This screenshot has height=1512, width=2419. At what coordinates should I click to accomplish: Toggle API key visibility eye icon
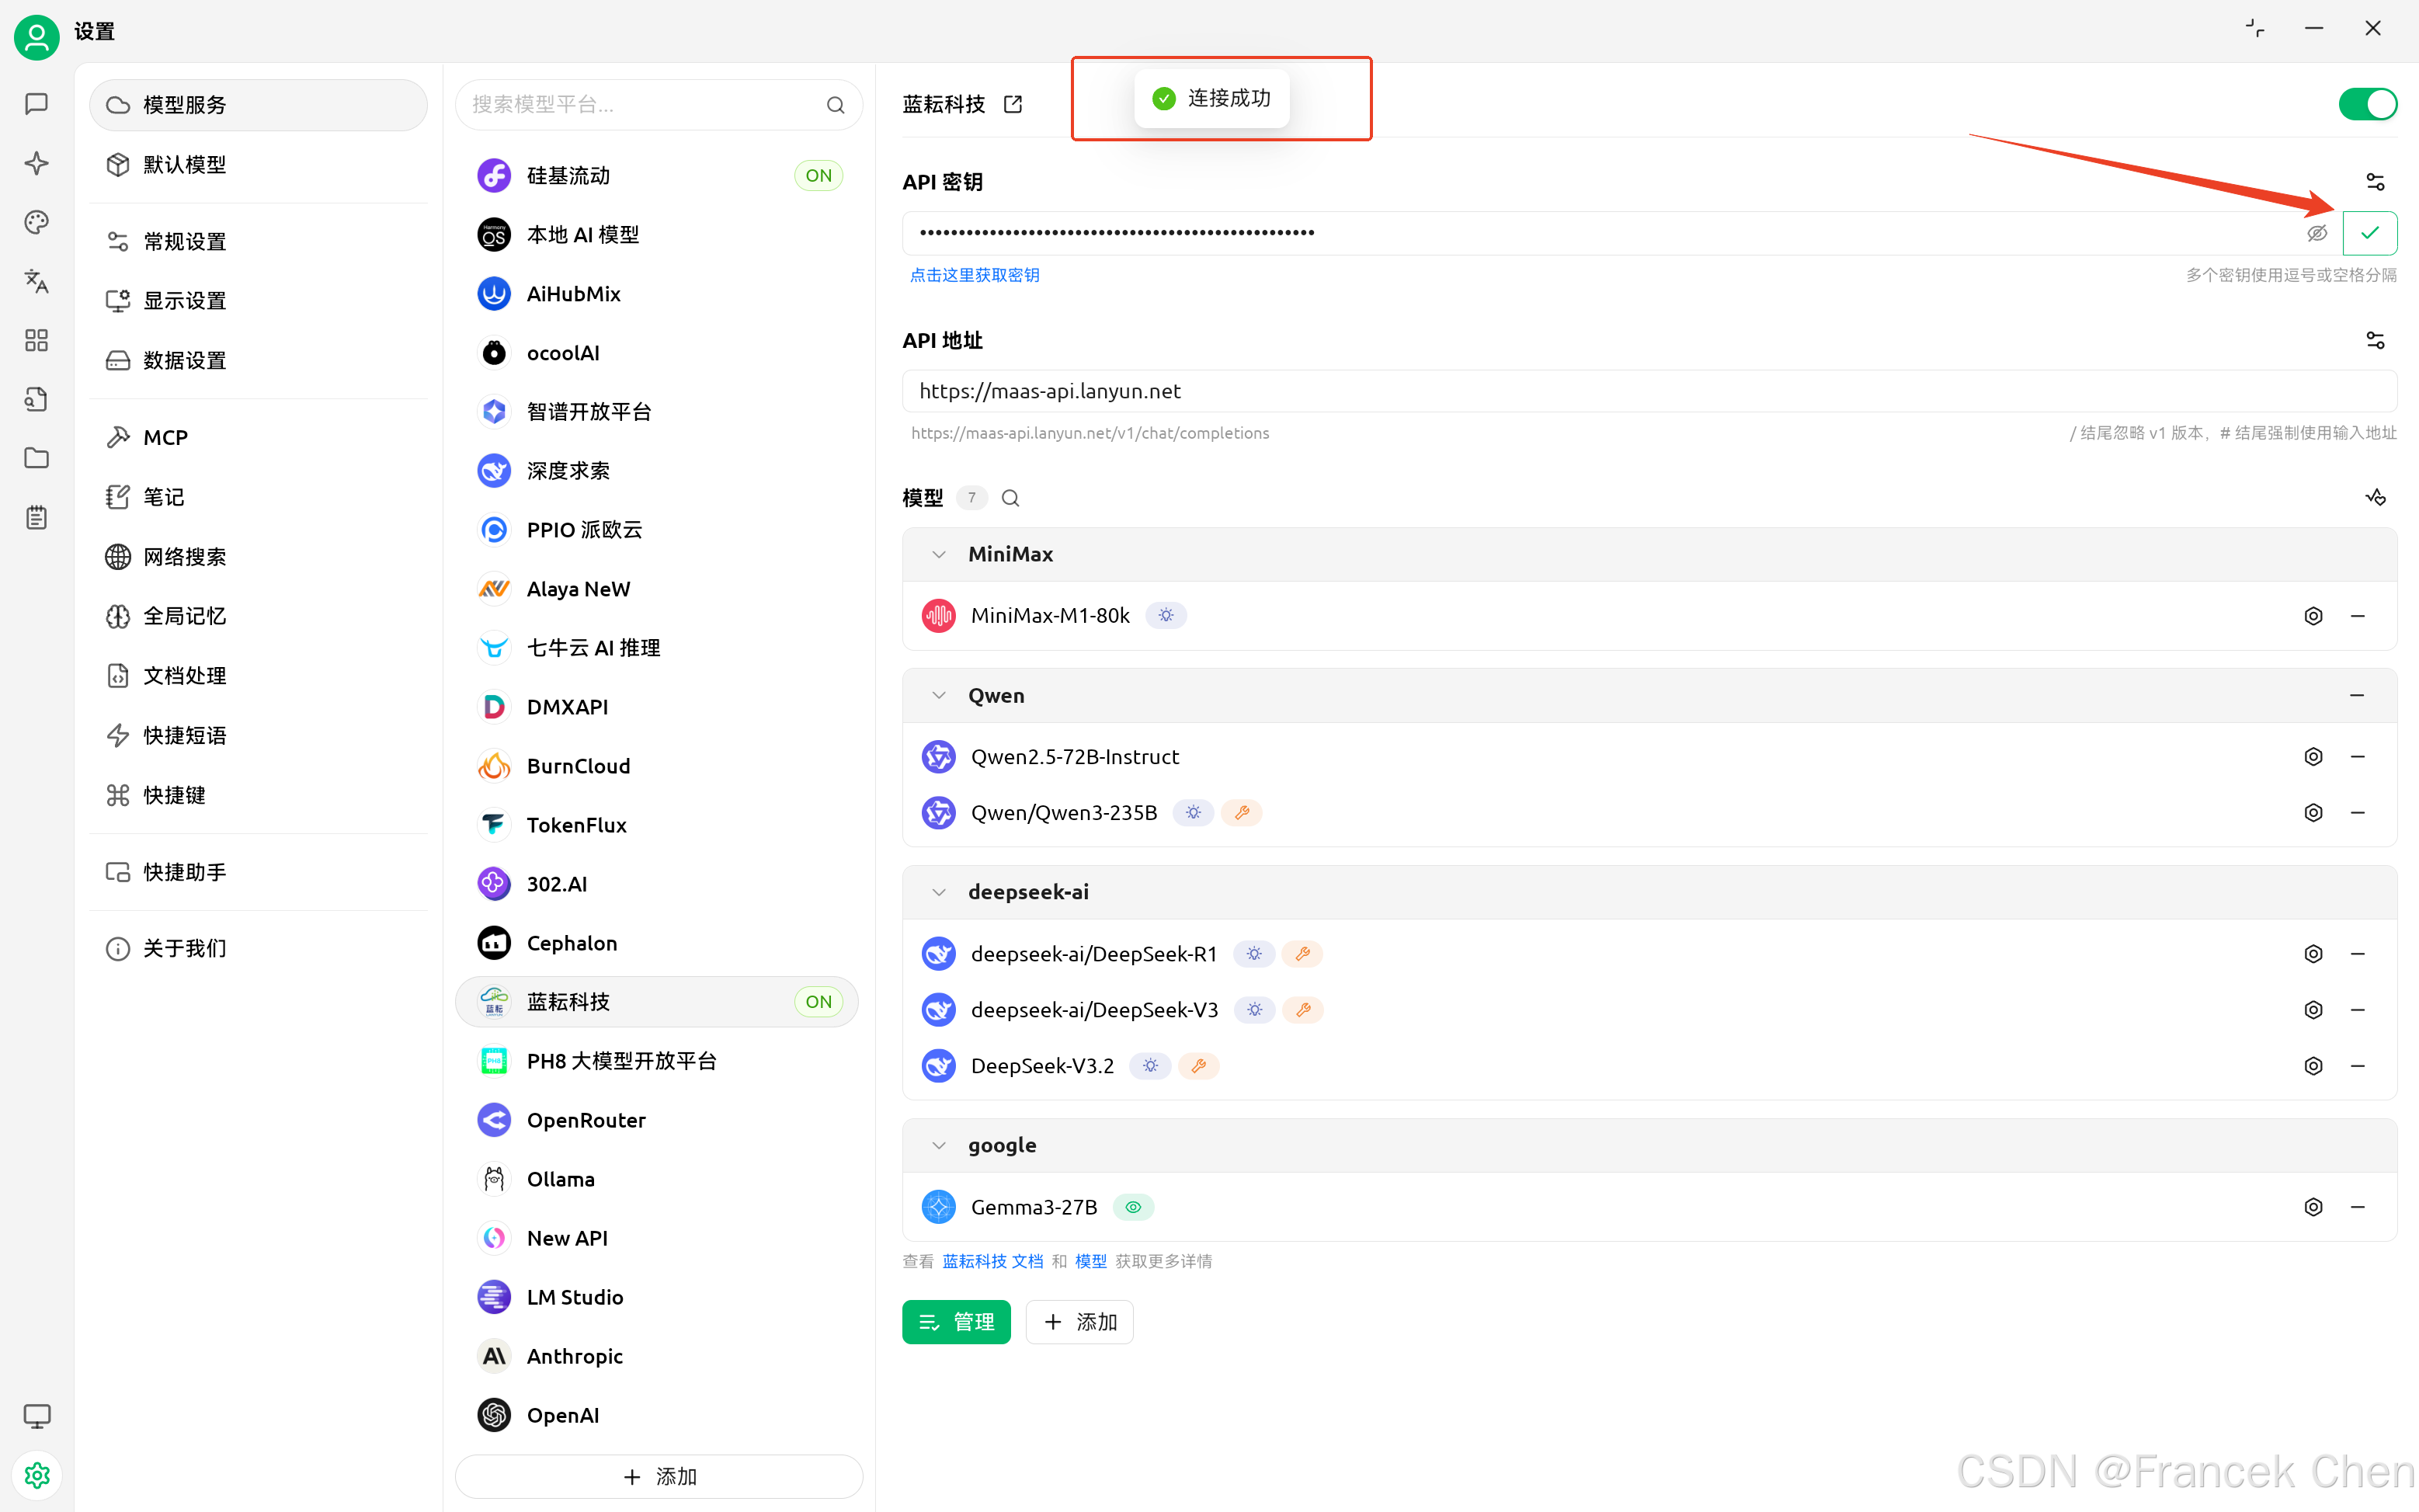(x=2316, y=233)
